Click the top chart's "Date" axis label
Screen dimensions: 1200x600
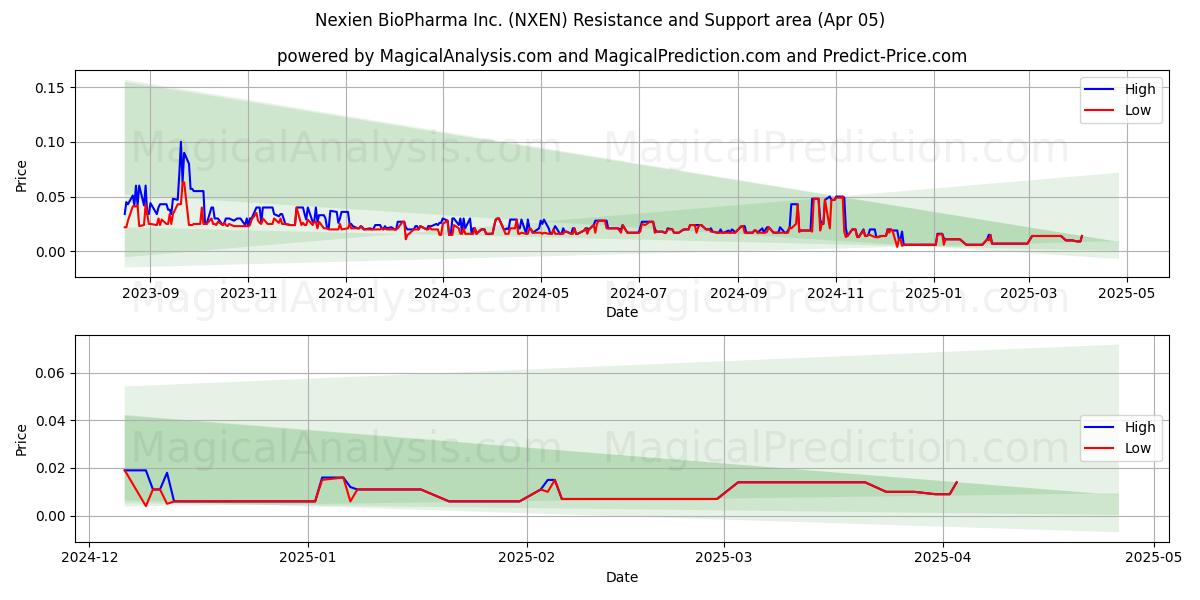tap(622, 312)
